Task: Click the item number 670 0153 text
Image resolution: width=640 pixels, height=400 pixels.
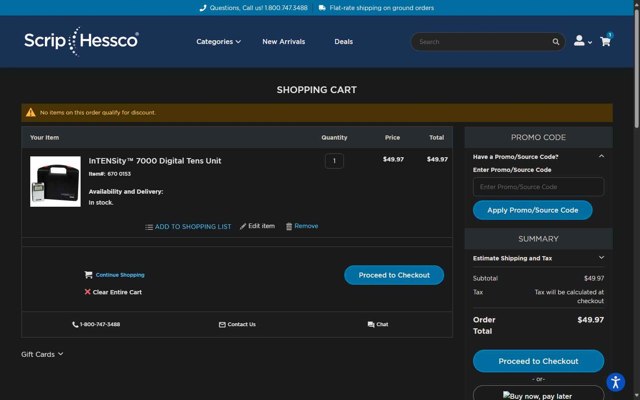Action: tap(119, 174)
